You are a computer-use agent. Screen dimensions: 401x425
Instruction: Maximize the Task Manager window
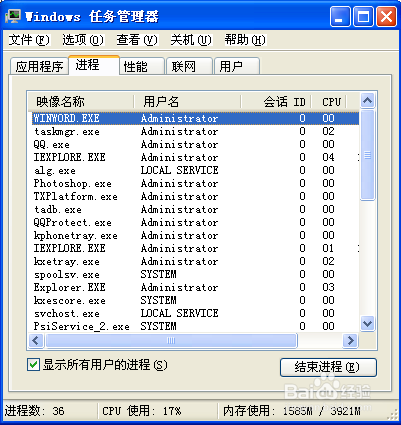[x=363, y=17]
